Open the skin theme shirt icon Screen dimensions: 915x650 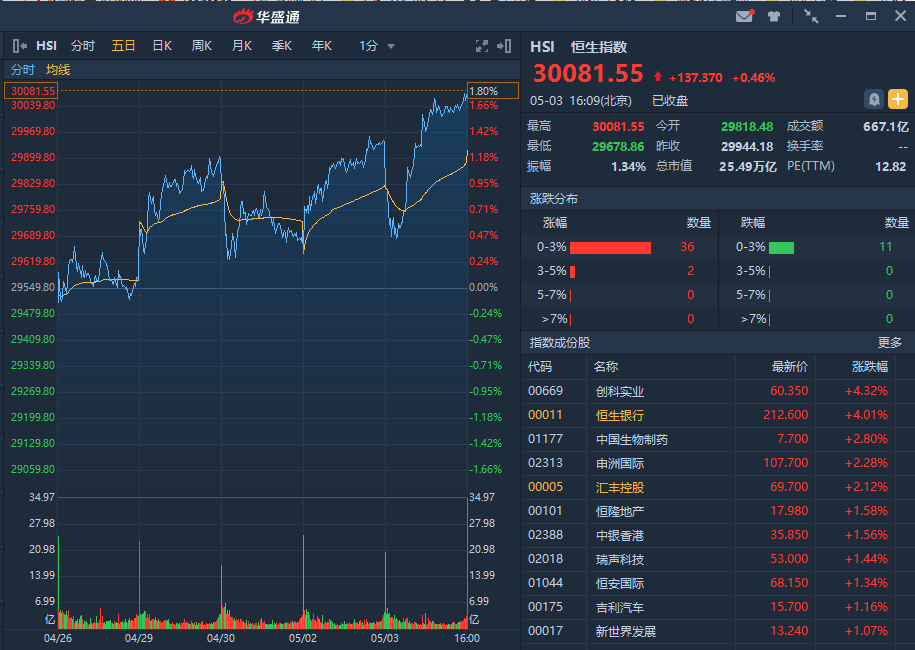774,16
